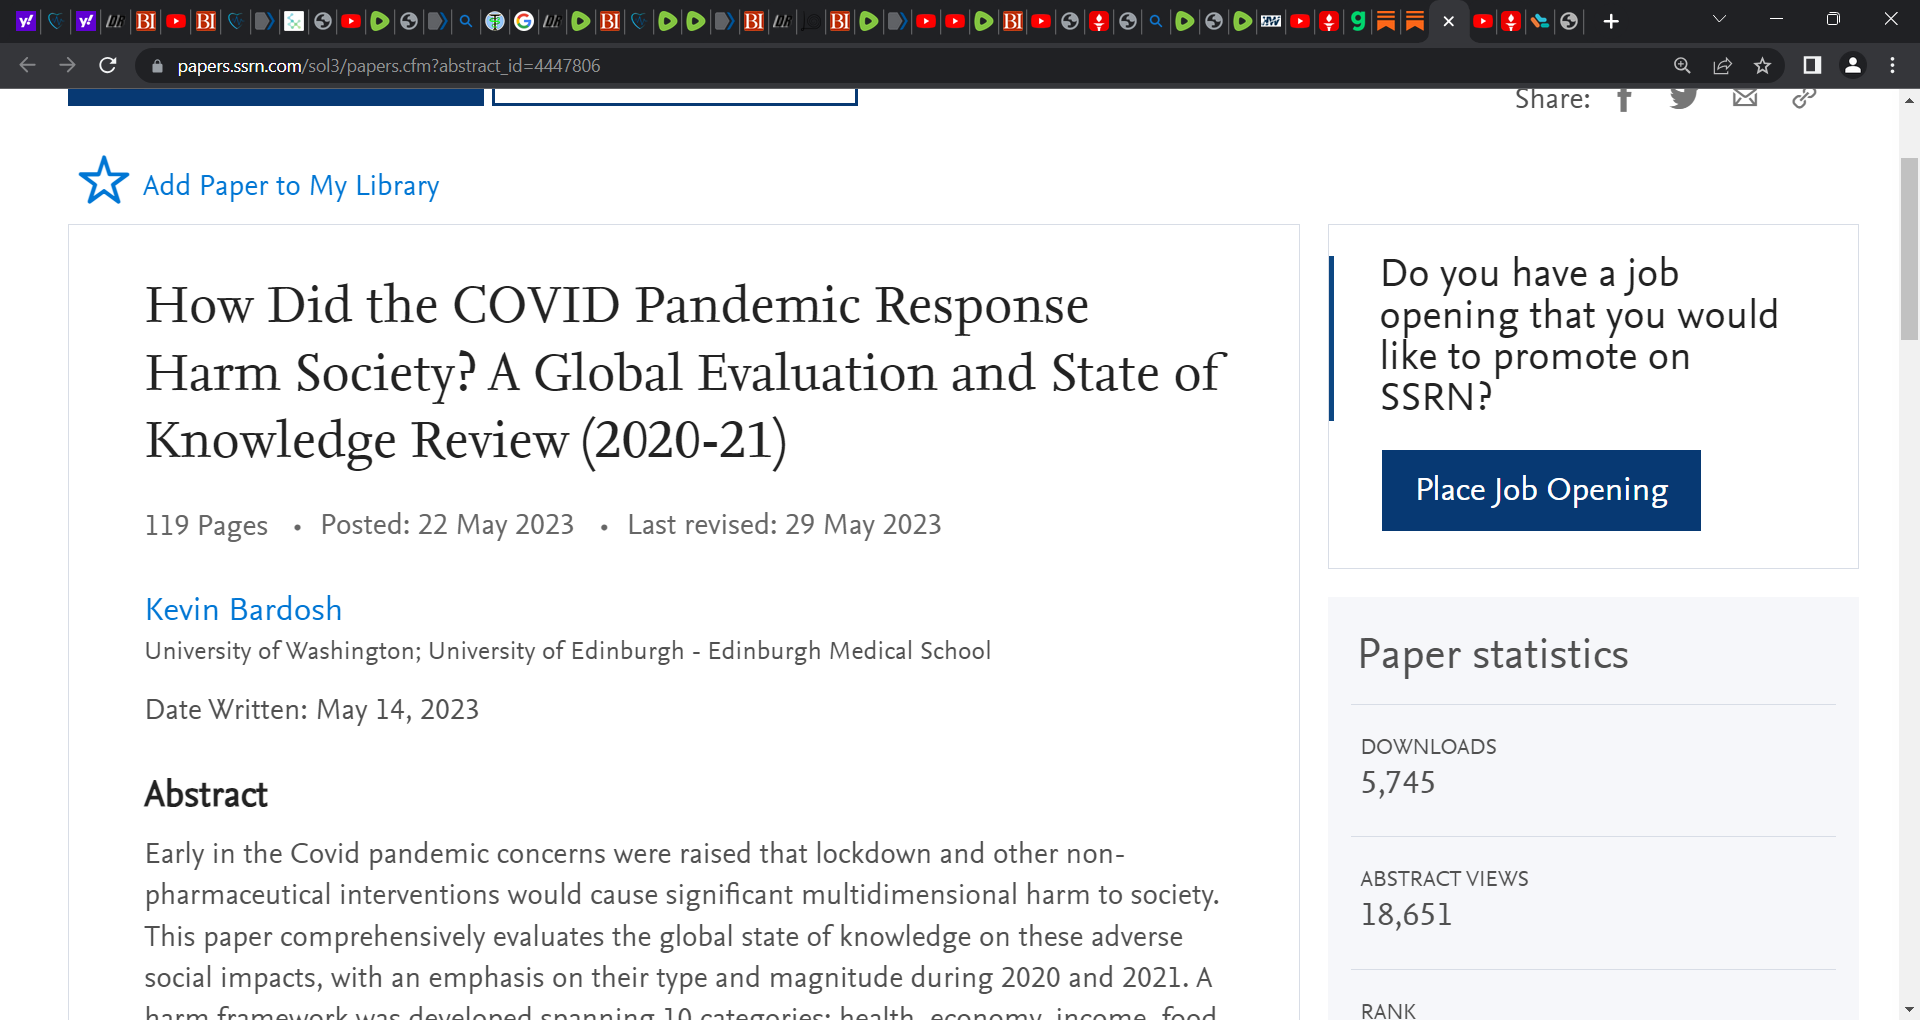This screenshot has width=1920, height=1020.
Task: Click 'Date Written: May 14, 2023'
Action: [x=312, y=710]
